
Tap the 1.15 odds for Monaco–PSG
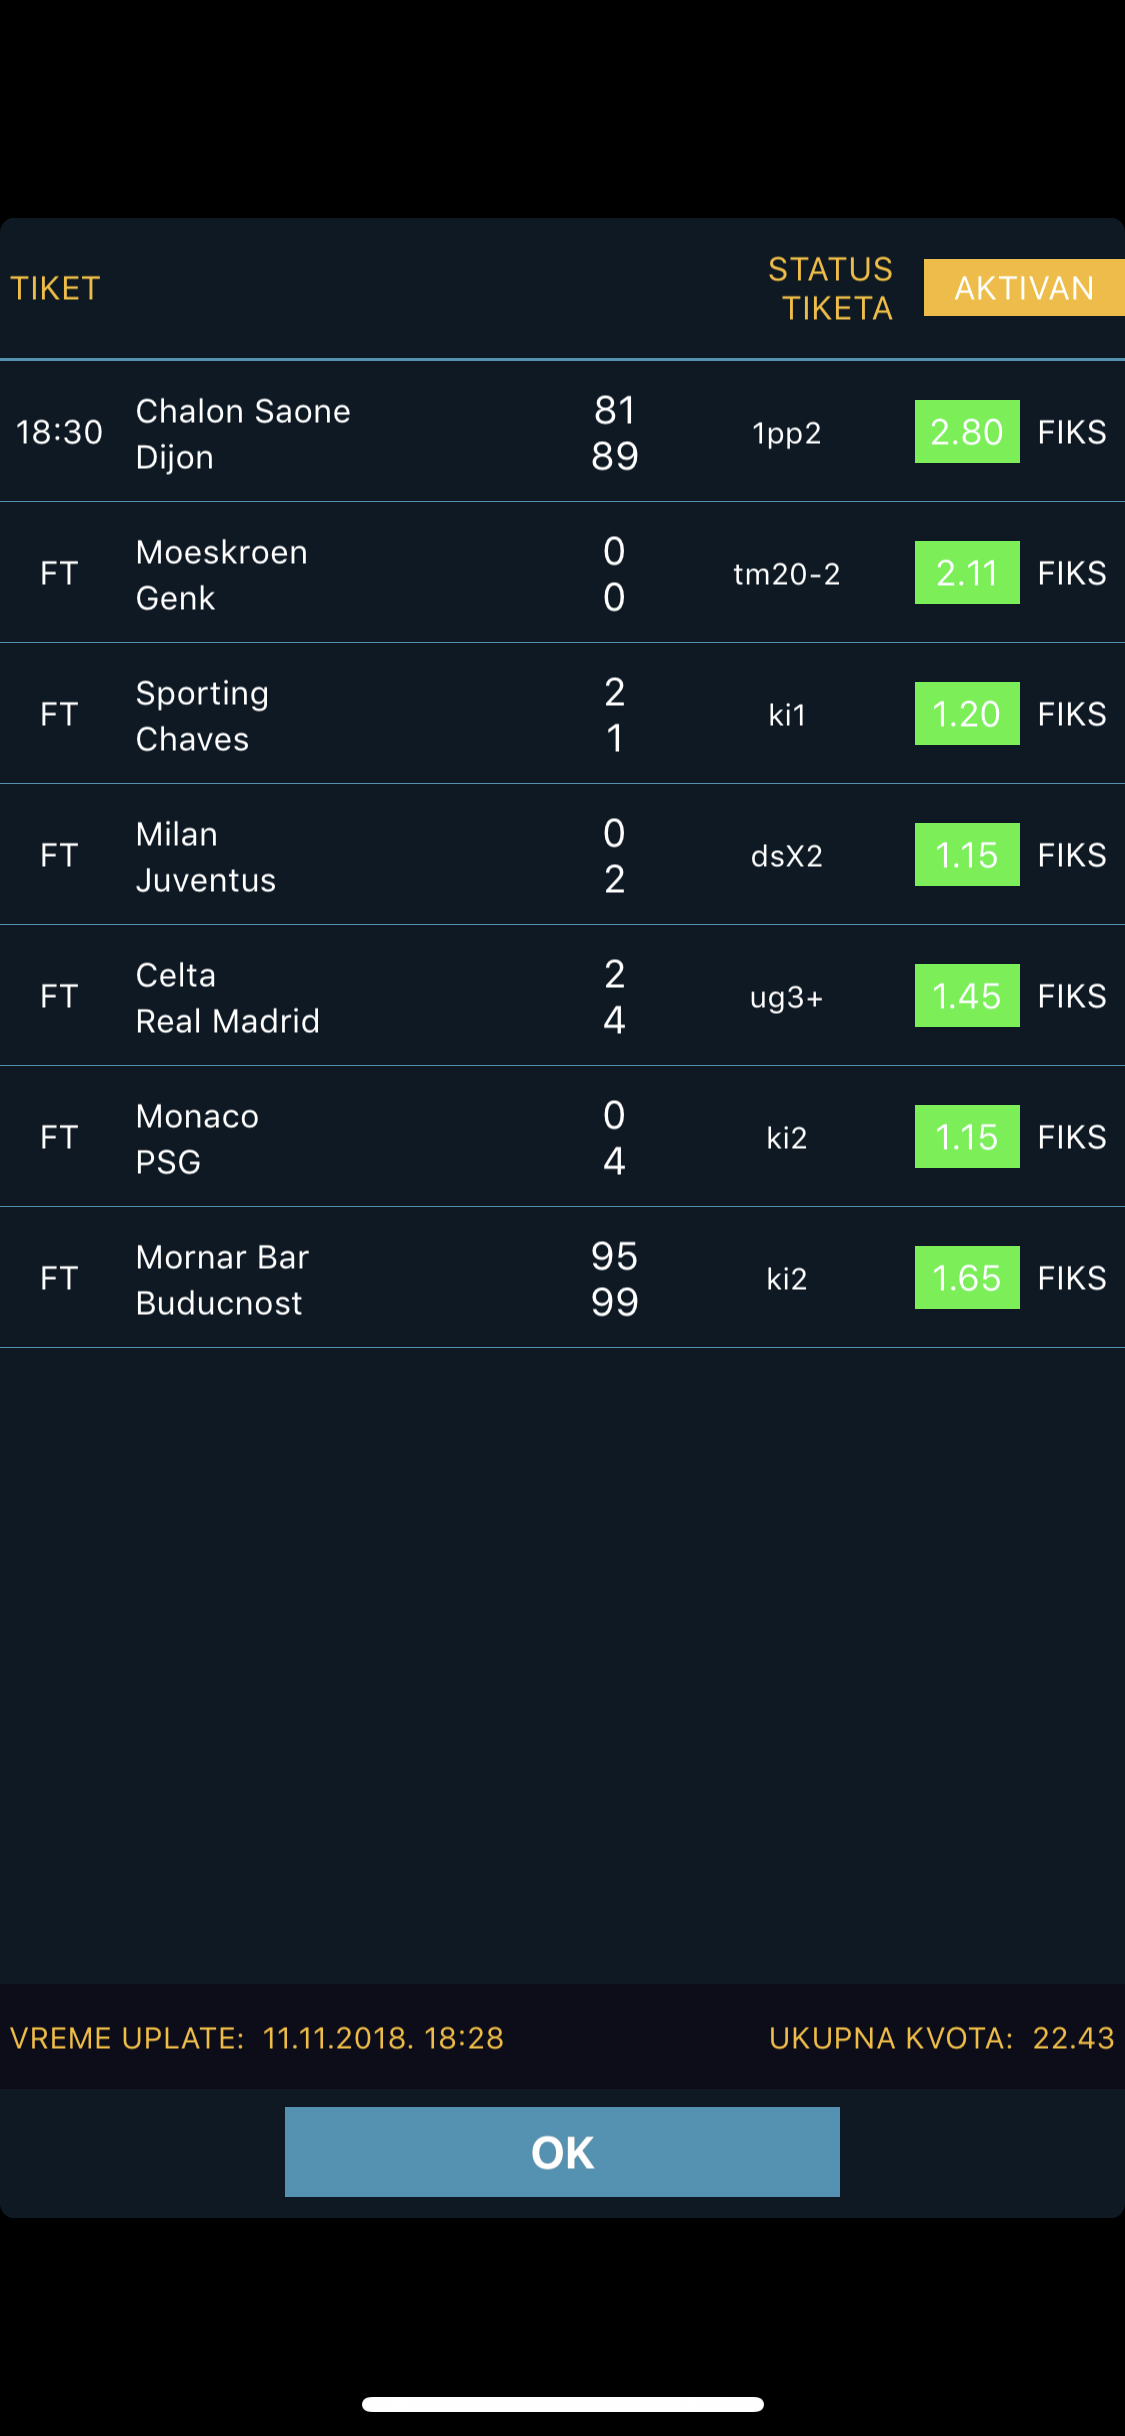coord(967,1137)
